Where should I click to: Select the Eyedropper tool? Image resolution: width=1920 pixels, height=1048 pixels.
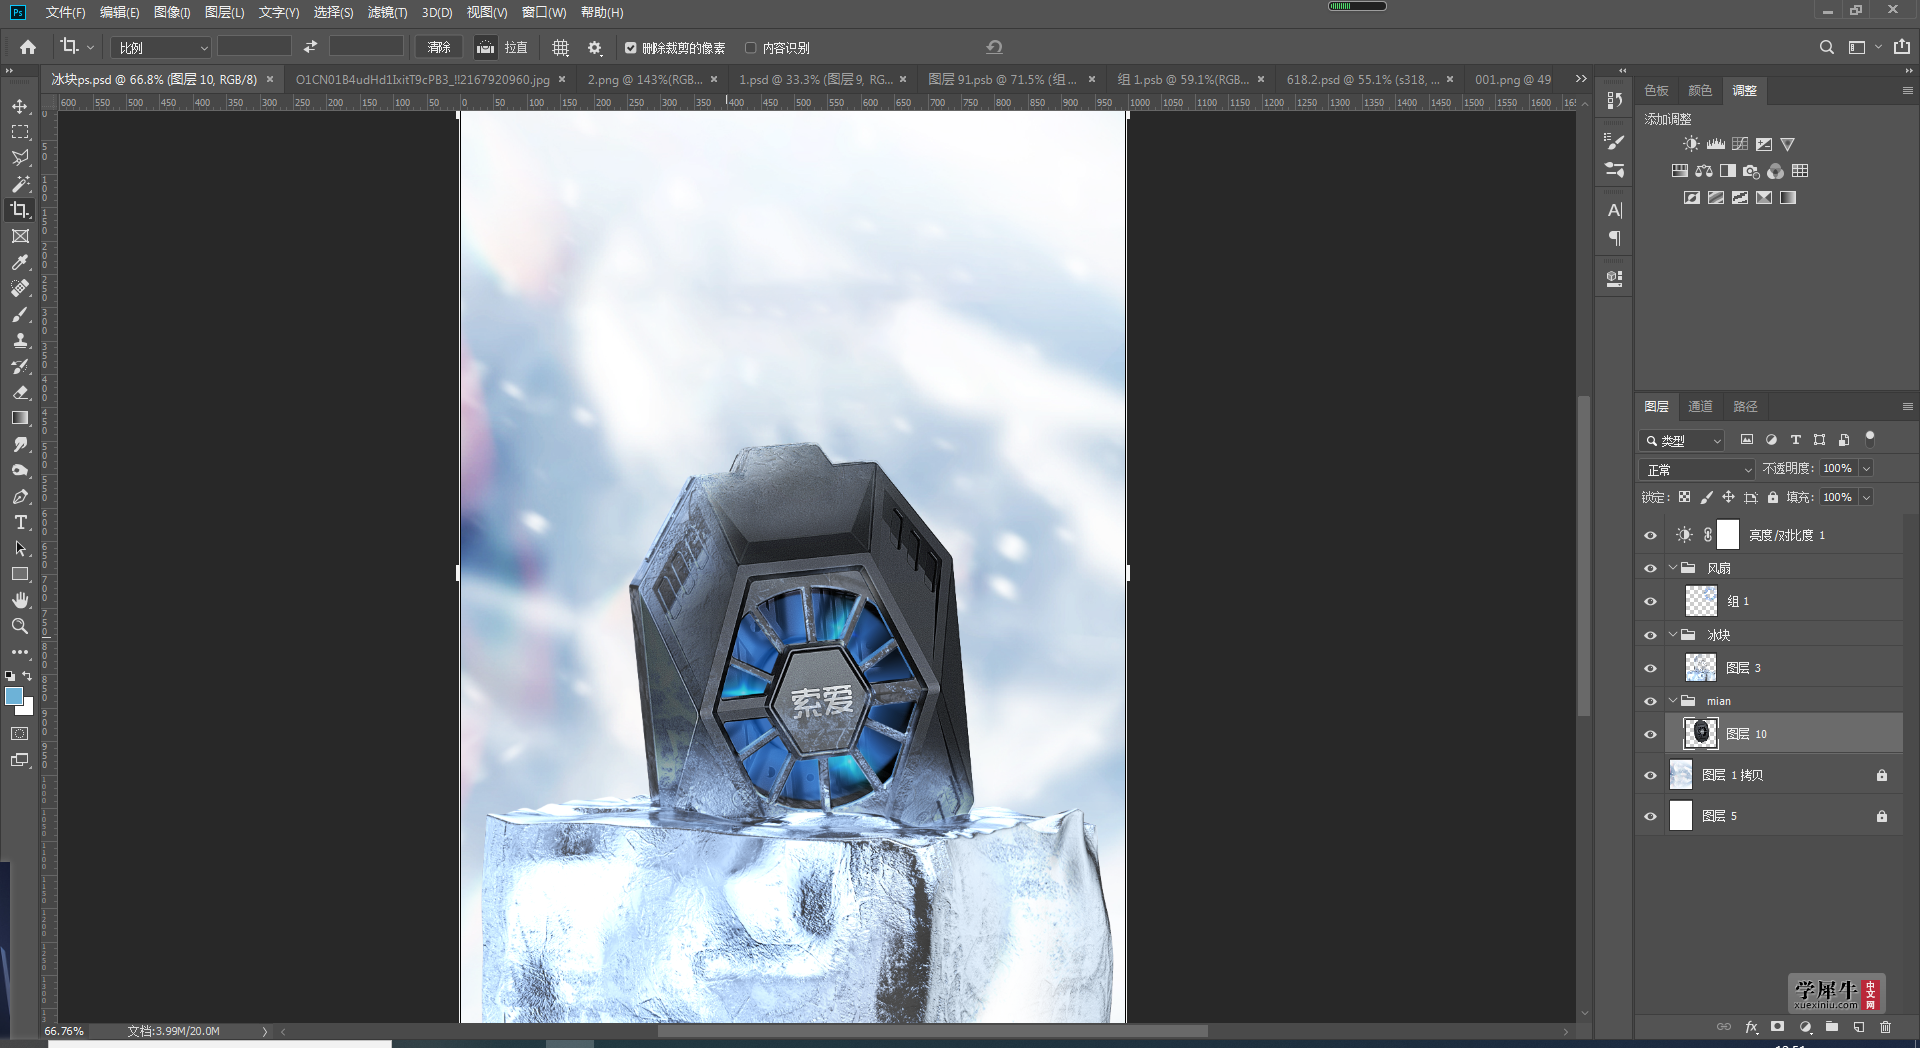pos(20,262)
